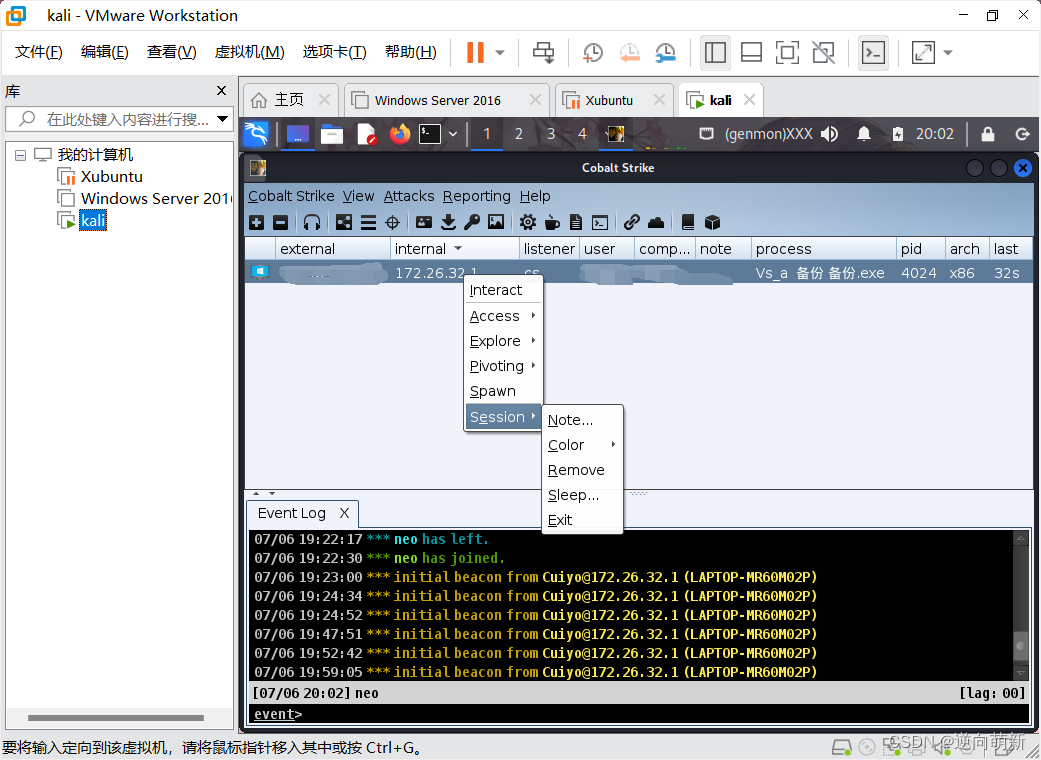Expand the Pivoting submenu
The width and height of the screenshot is (1041, 760).
tap(504, 366)
